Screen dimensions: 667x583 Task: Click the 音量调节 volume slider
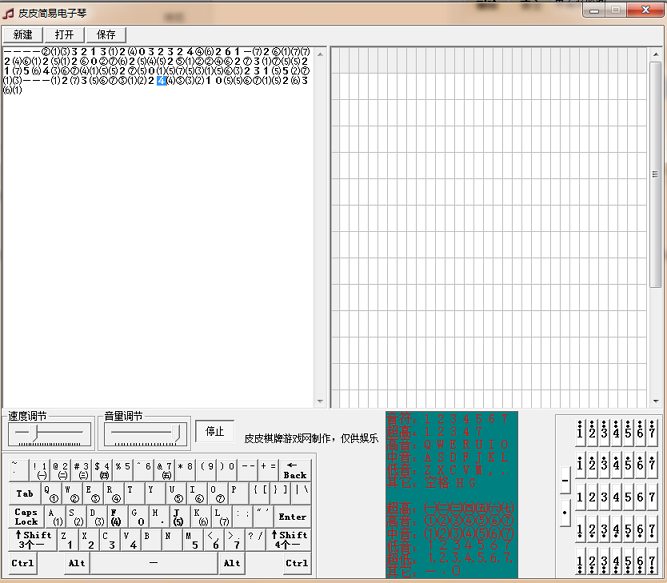tap(145, 433)
